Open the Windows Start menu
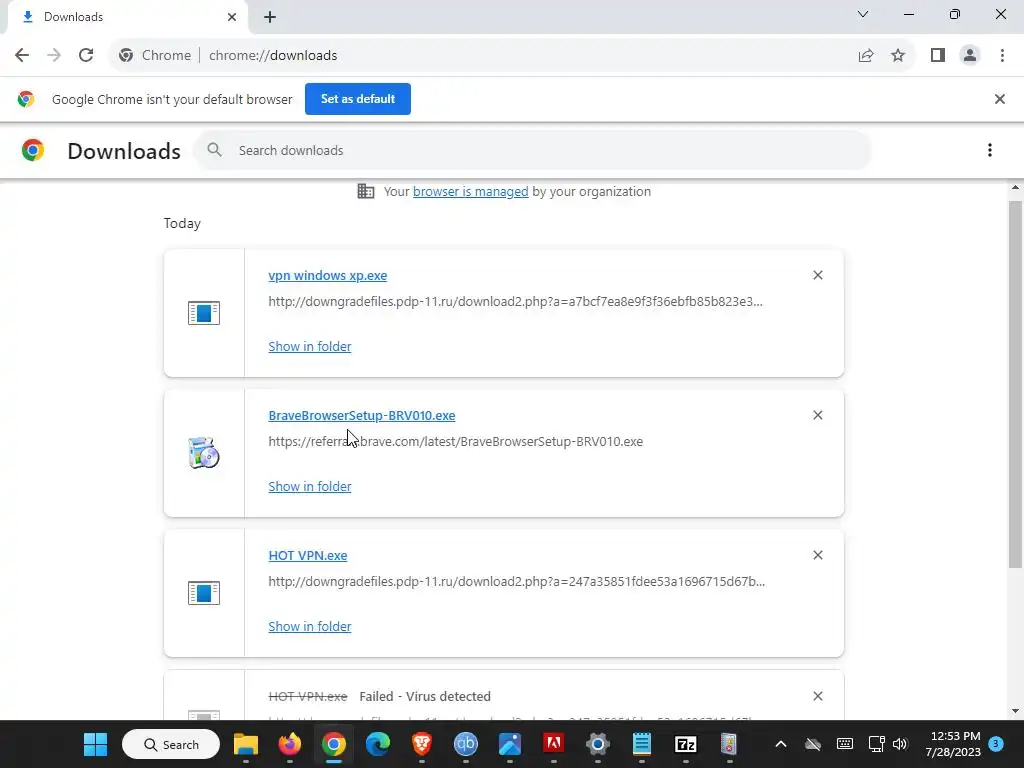Viewport: 1024px width, 768px height. pos(95,744)
